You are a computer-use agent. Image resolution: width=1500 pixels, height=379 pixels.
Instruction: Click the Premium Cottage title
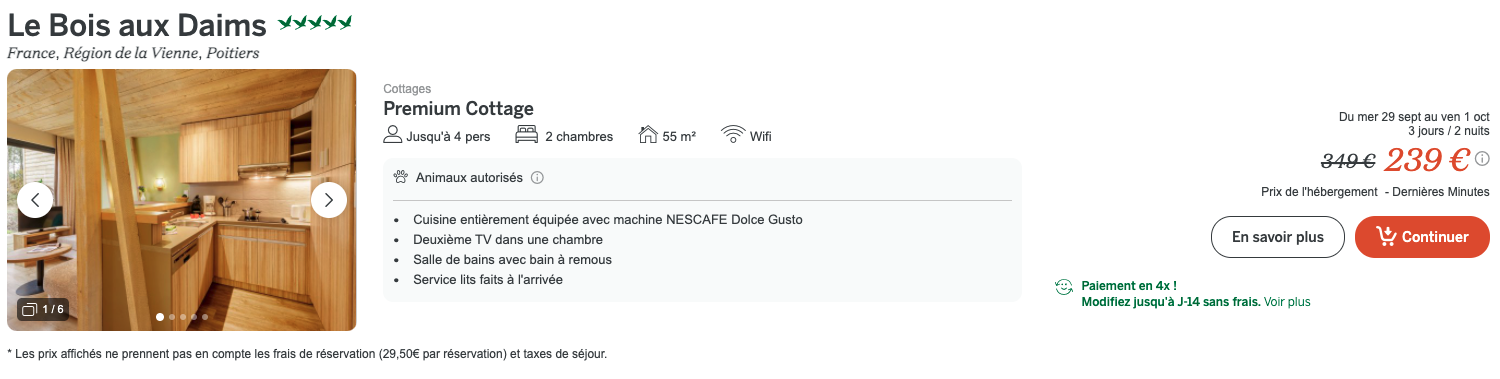point(459,109)
